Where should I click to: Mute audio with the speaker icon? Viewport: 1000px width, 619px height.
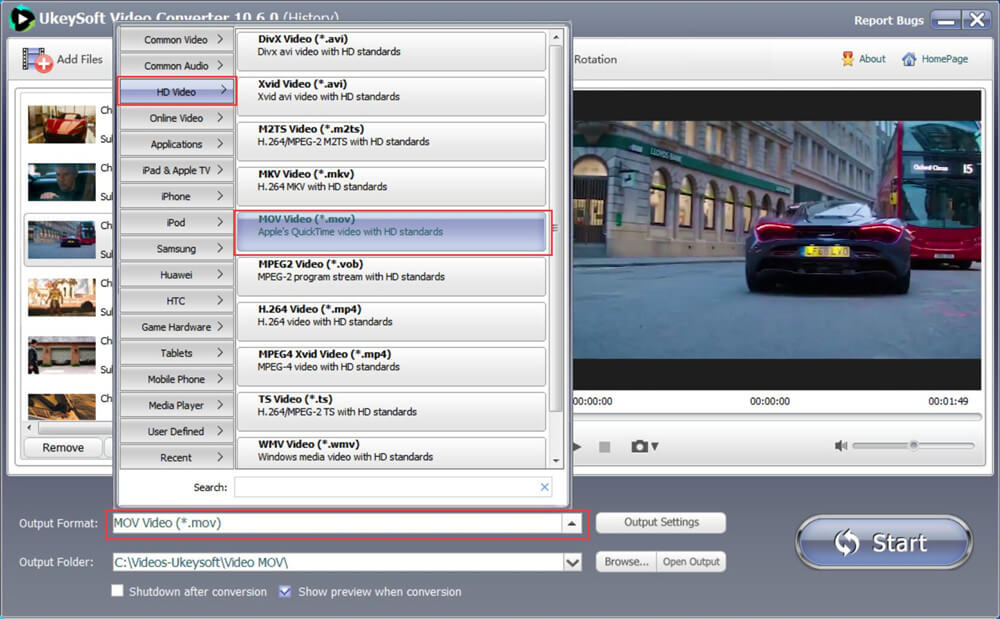(x=841, y=446)
